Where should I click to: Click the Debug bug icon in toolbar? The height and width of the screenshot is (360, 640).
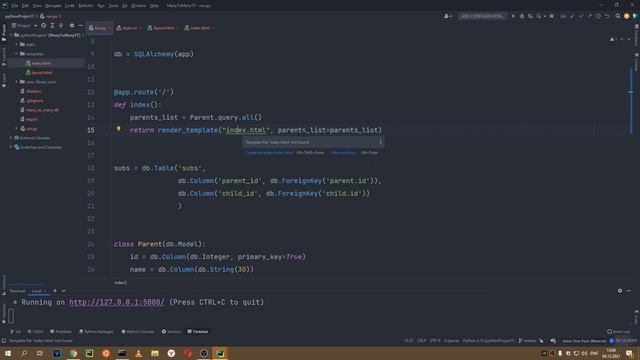(522, 16)
